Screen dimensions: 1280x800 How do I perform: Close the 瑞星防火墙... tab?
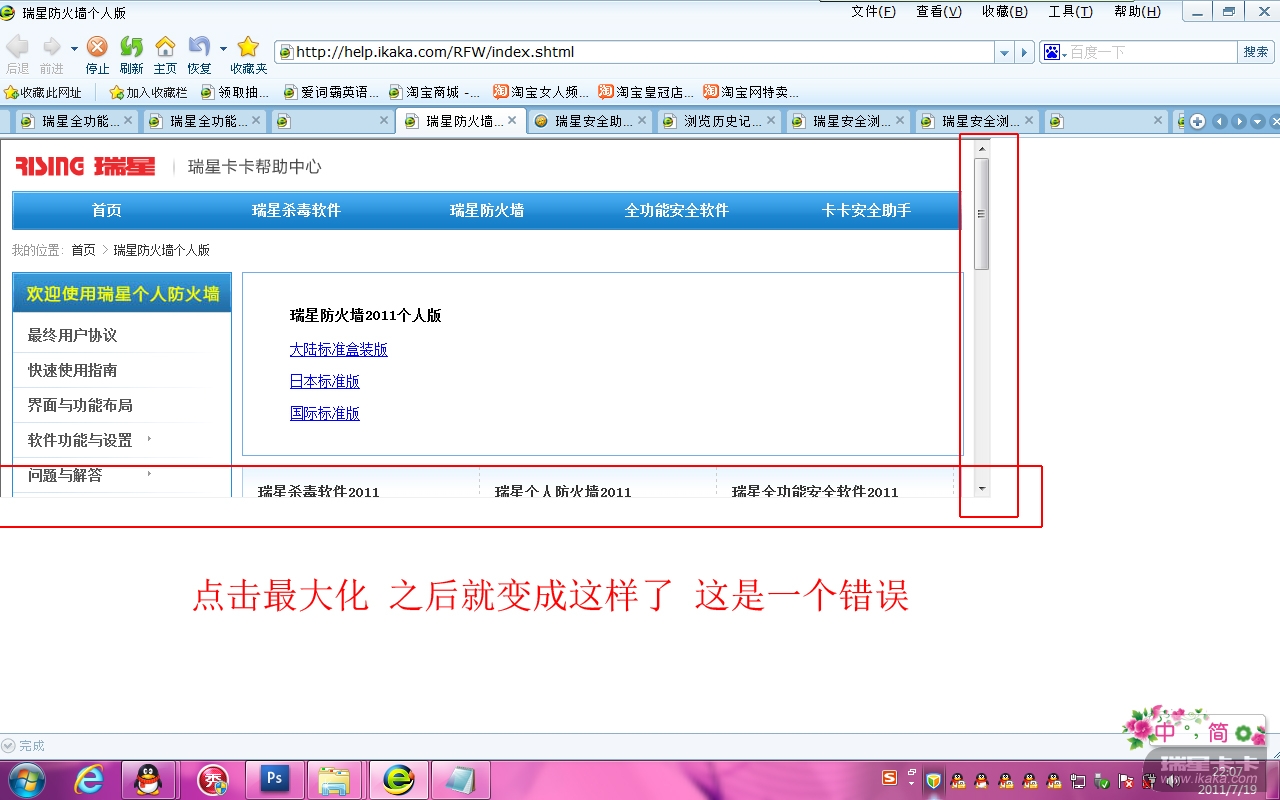click(x=512, y=120)
